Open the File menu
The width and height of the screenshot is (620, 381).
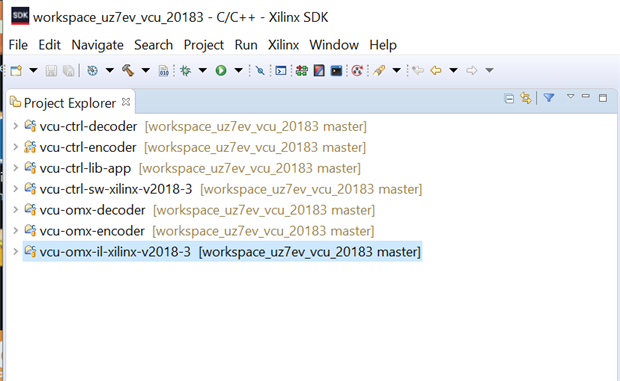(18, 45)
